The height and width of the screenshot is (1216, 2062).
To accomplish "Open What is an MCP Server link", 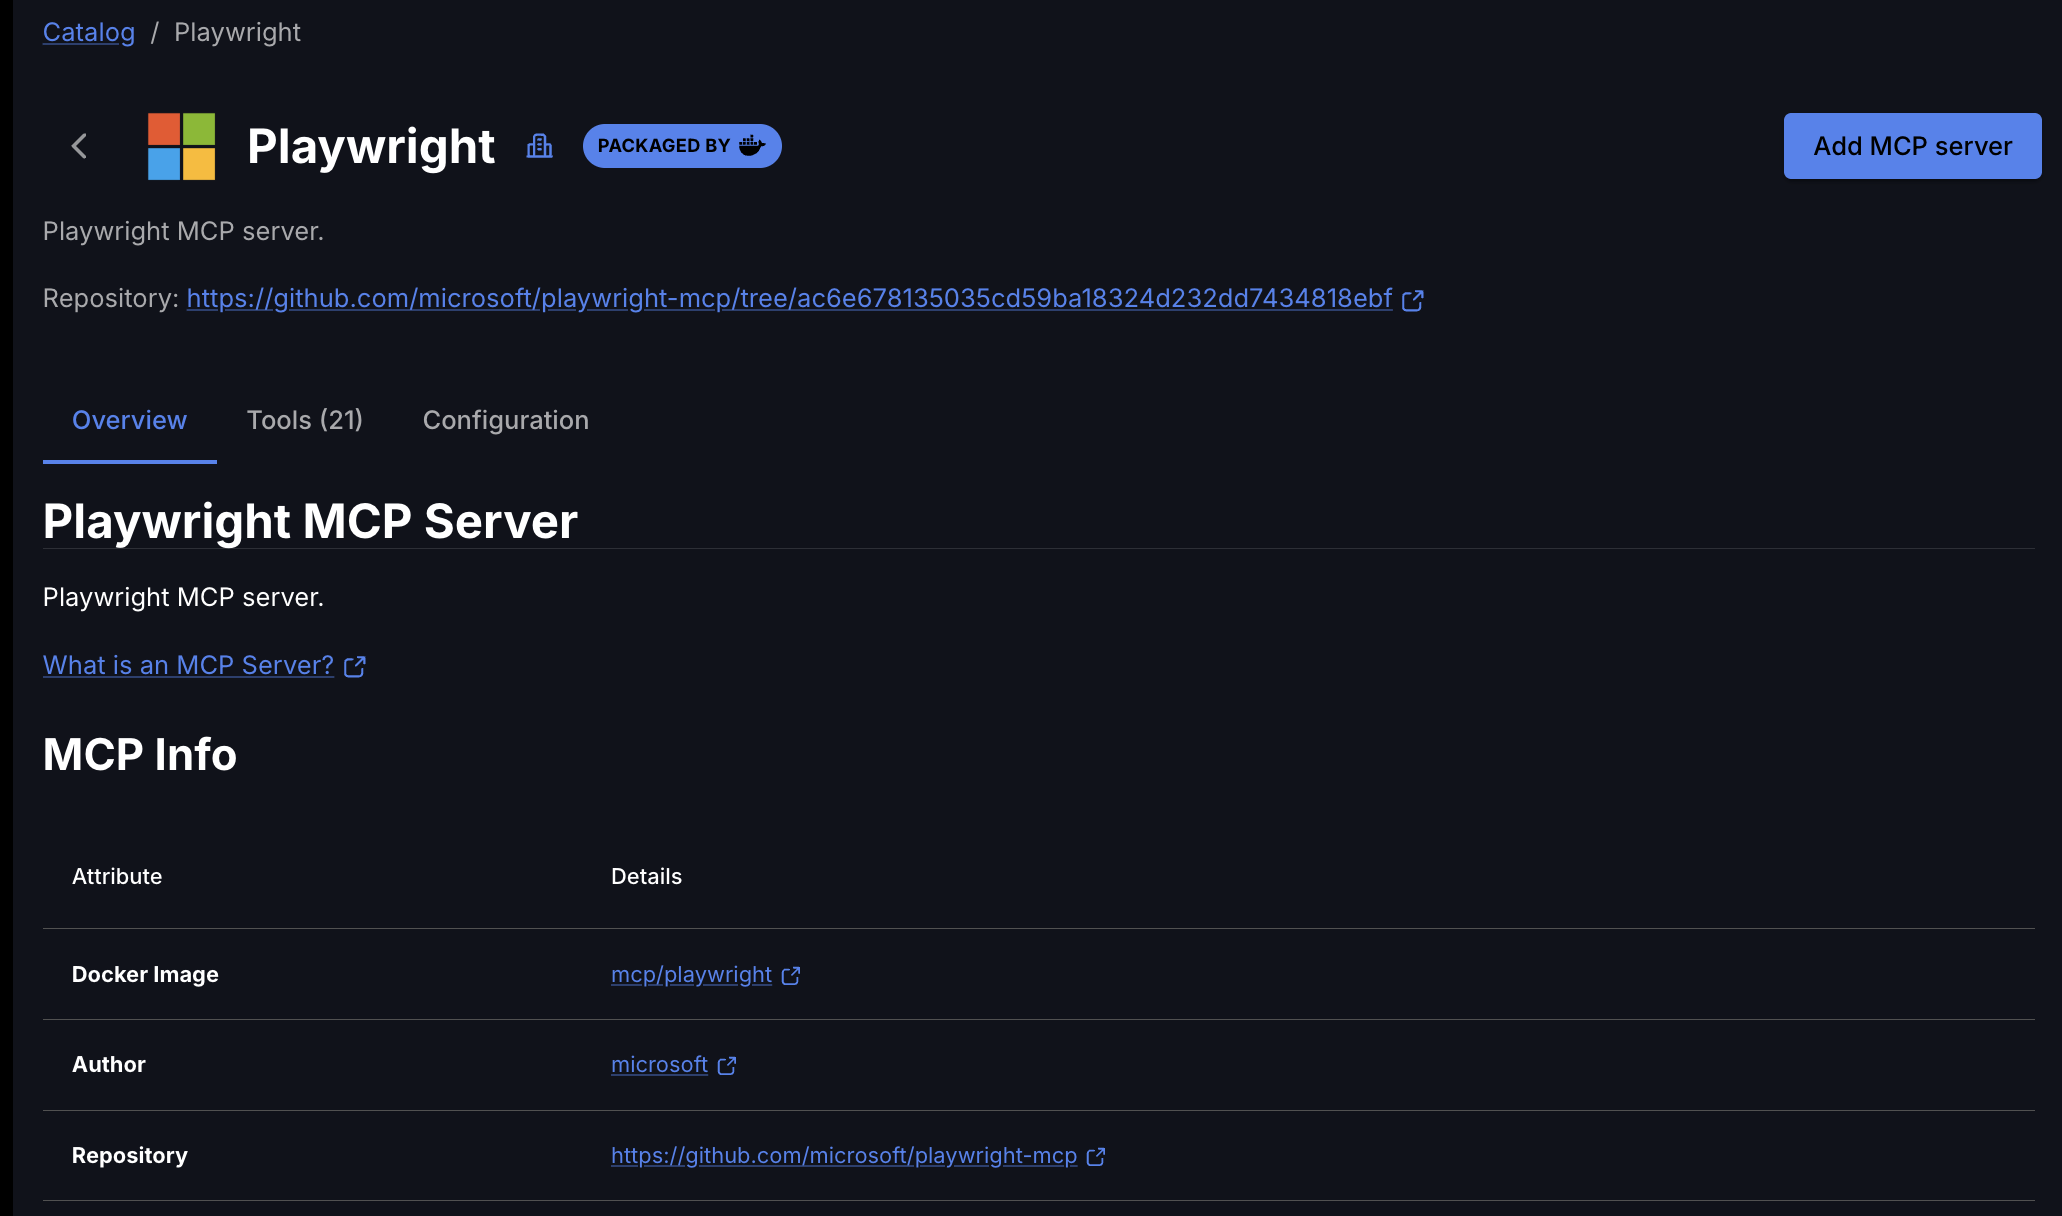I will 188,665.
